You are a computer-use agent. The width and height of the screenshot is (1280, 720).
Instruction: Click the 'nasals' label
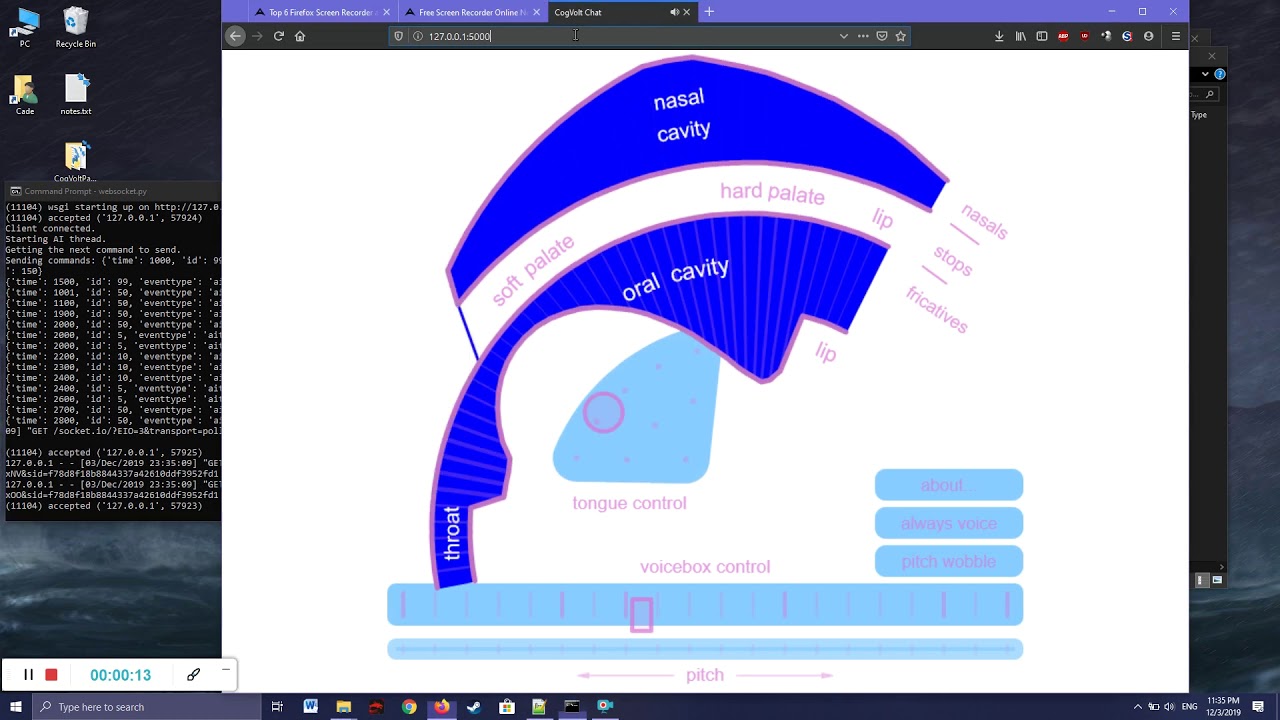tap(984, 221)
